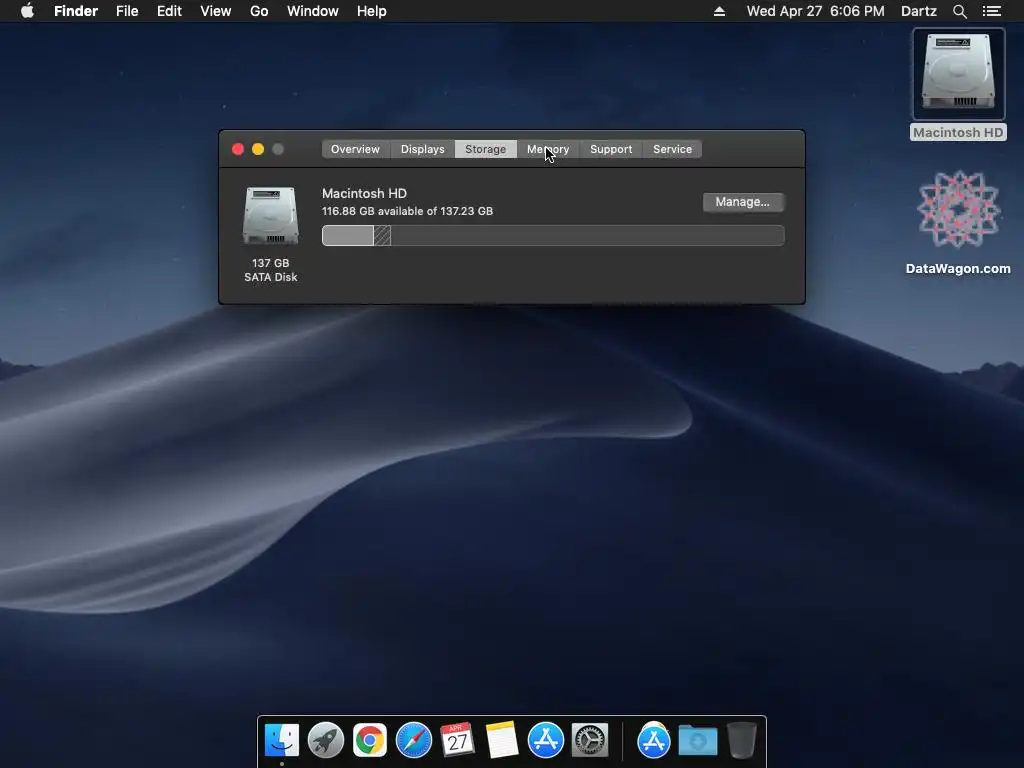
Task: Open Notification Center list icon
Action: click(991, 11)
